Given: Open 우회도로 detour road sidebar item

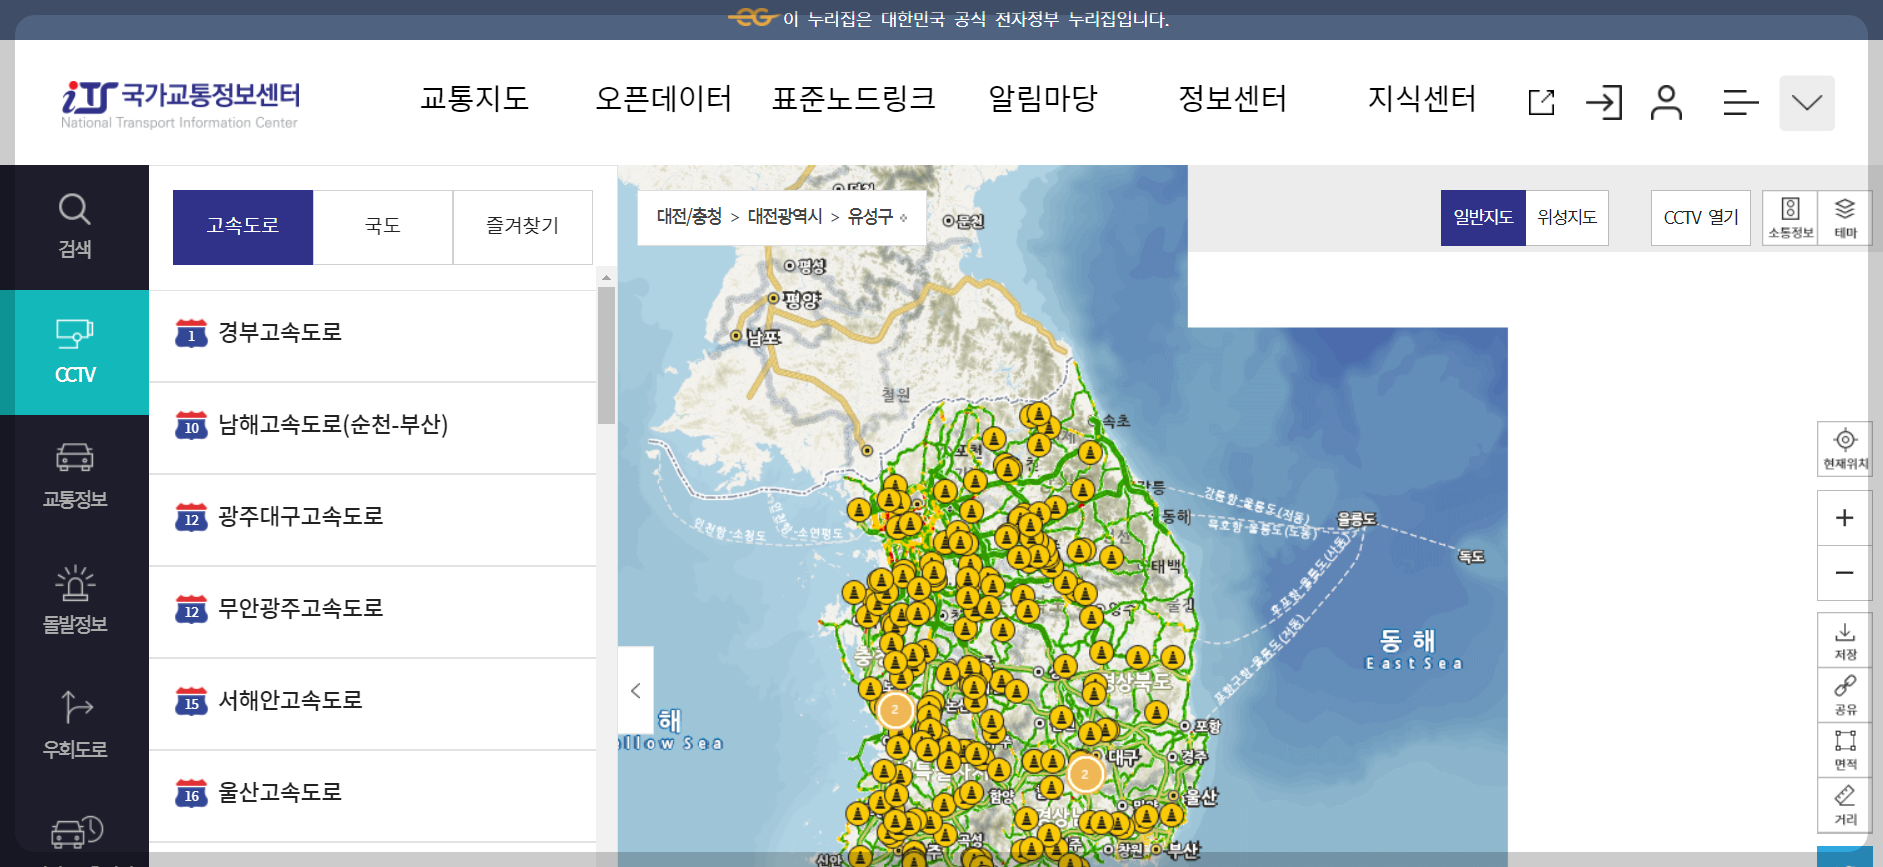Looking at the screenshot, I should (74, 727).
